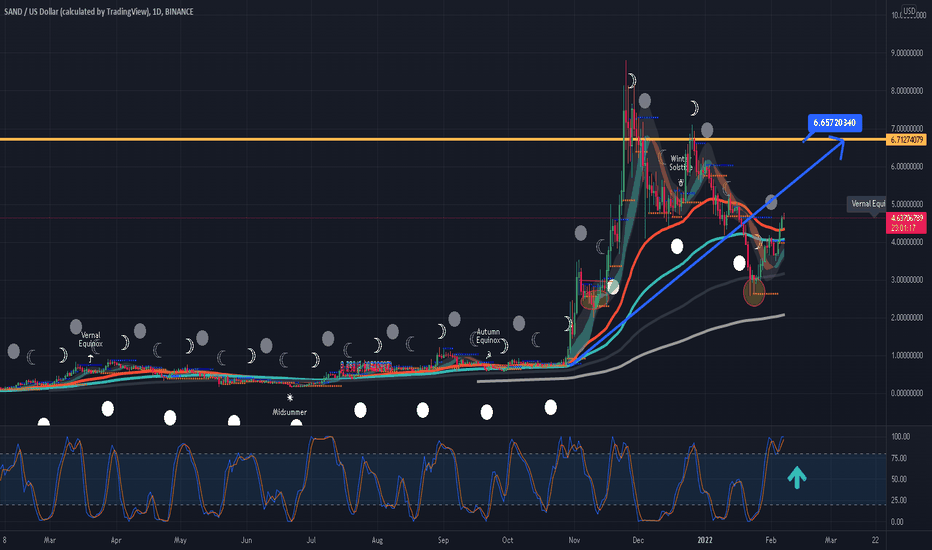Click the SAND / US Dollar chart title
Viewport: 932px width, 550px height.
tap(99, 11)
